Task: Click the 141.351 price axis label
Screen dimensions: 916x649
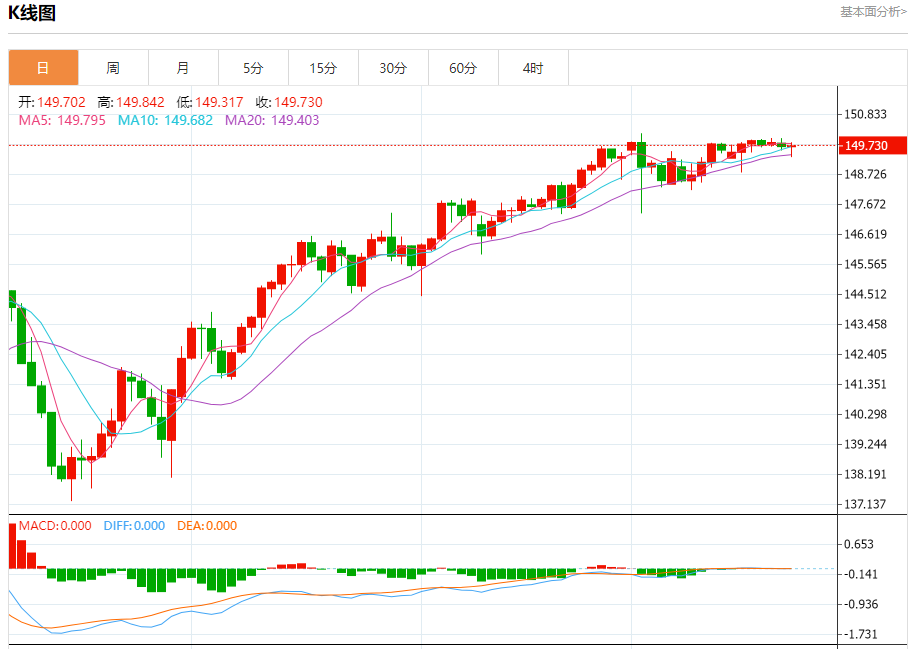Action: [x=865, y=384]
